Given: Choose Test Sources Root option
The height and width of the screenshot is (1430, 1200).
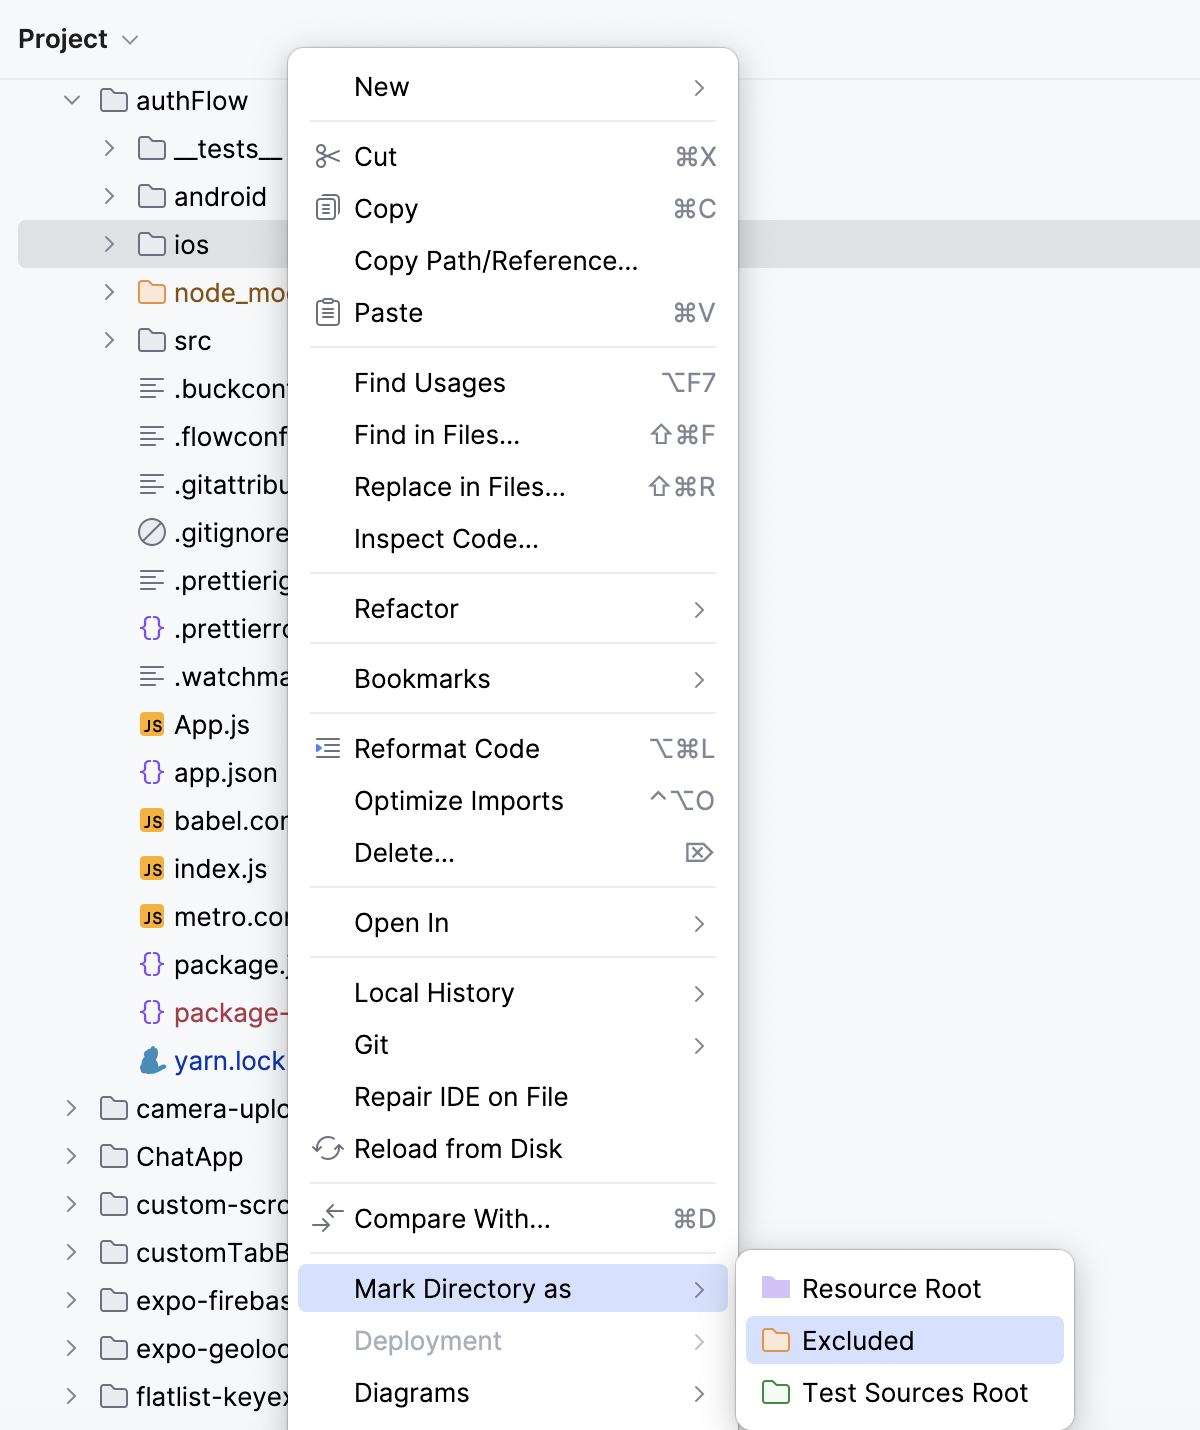Looking at the screenshot, I should 915,1392.
